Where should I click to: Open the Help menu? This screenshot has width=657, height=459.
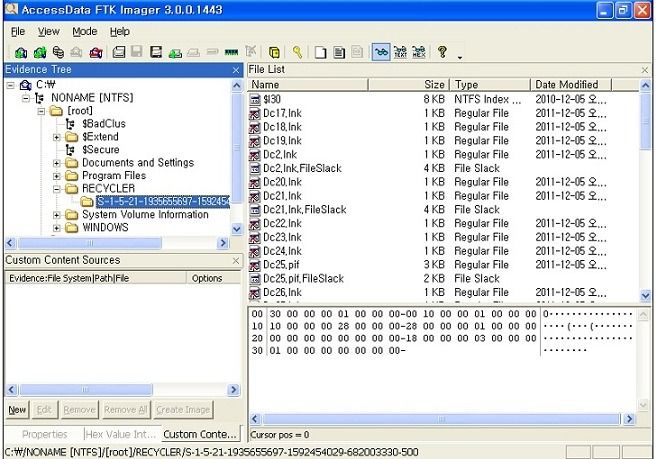(119, 31)
